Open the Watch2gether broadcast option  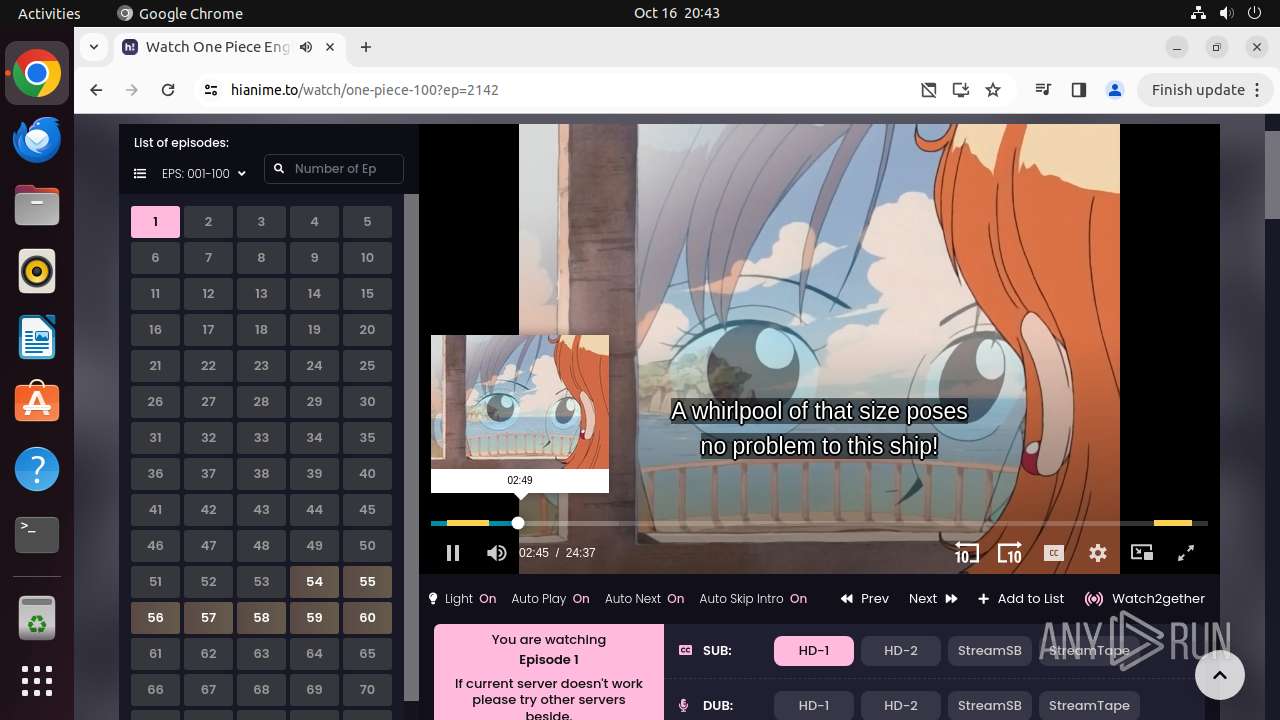pos(1145,599)
